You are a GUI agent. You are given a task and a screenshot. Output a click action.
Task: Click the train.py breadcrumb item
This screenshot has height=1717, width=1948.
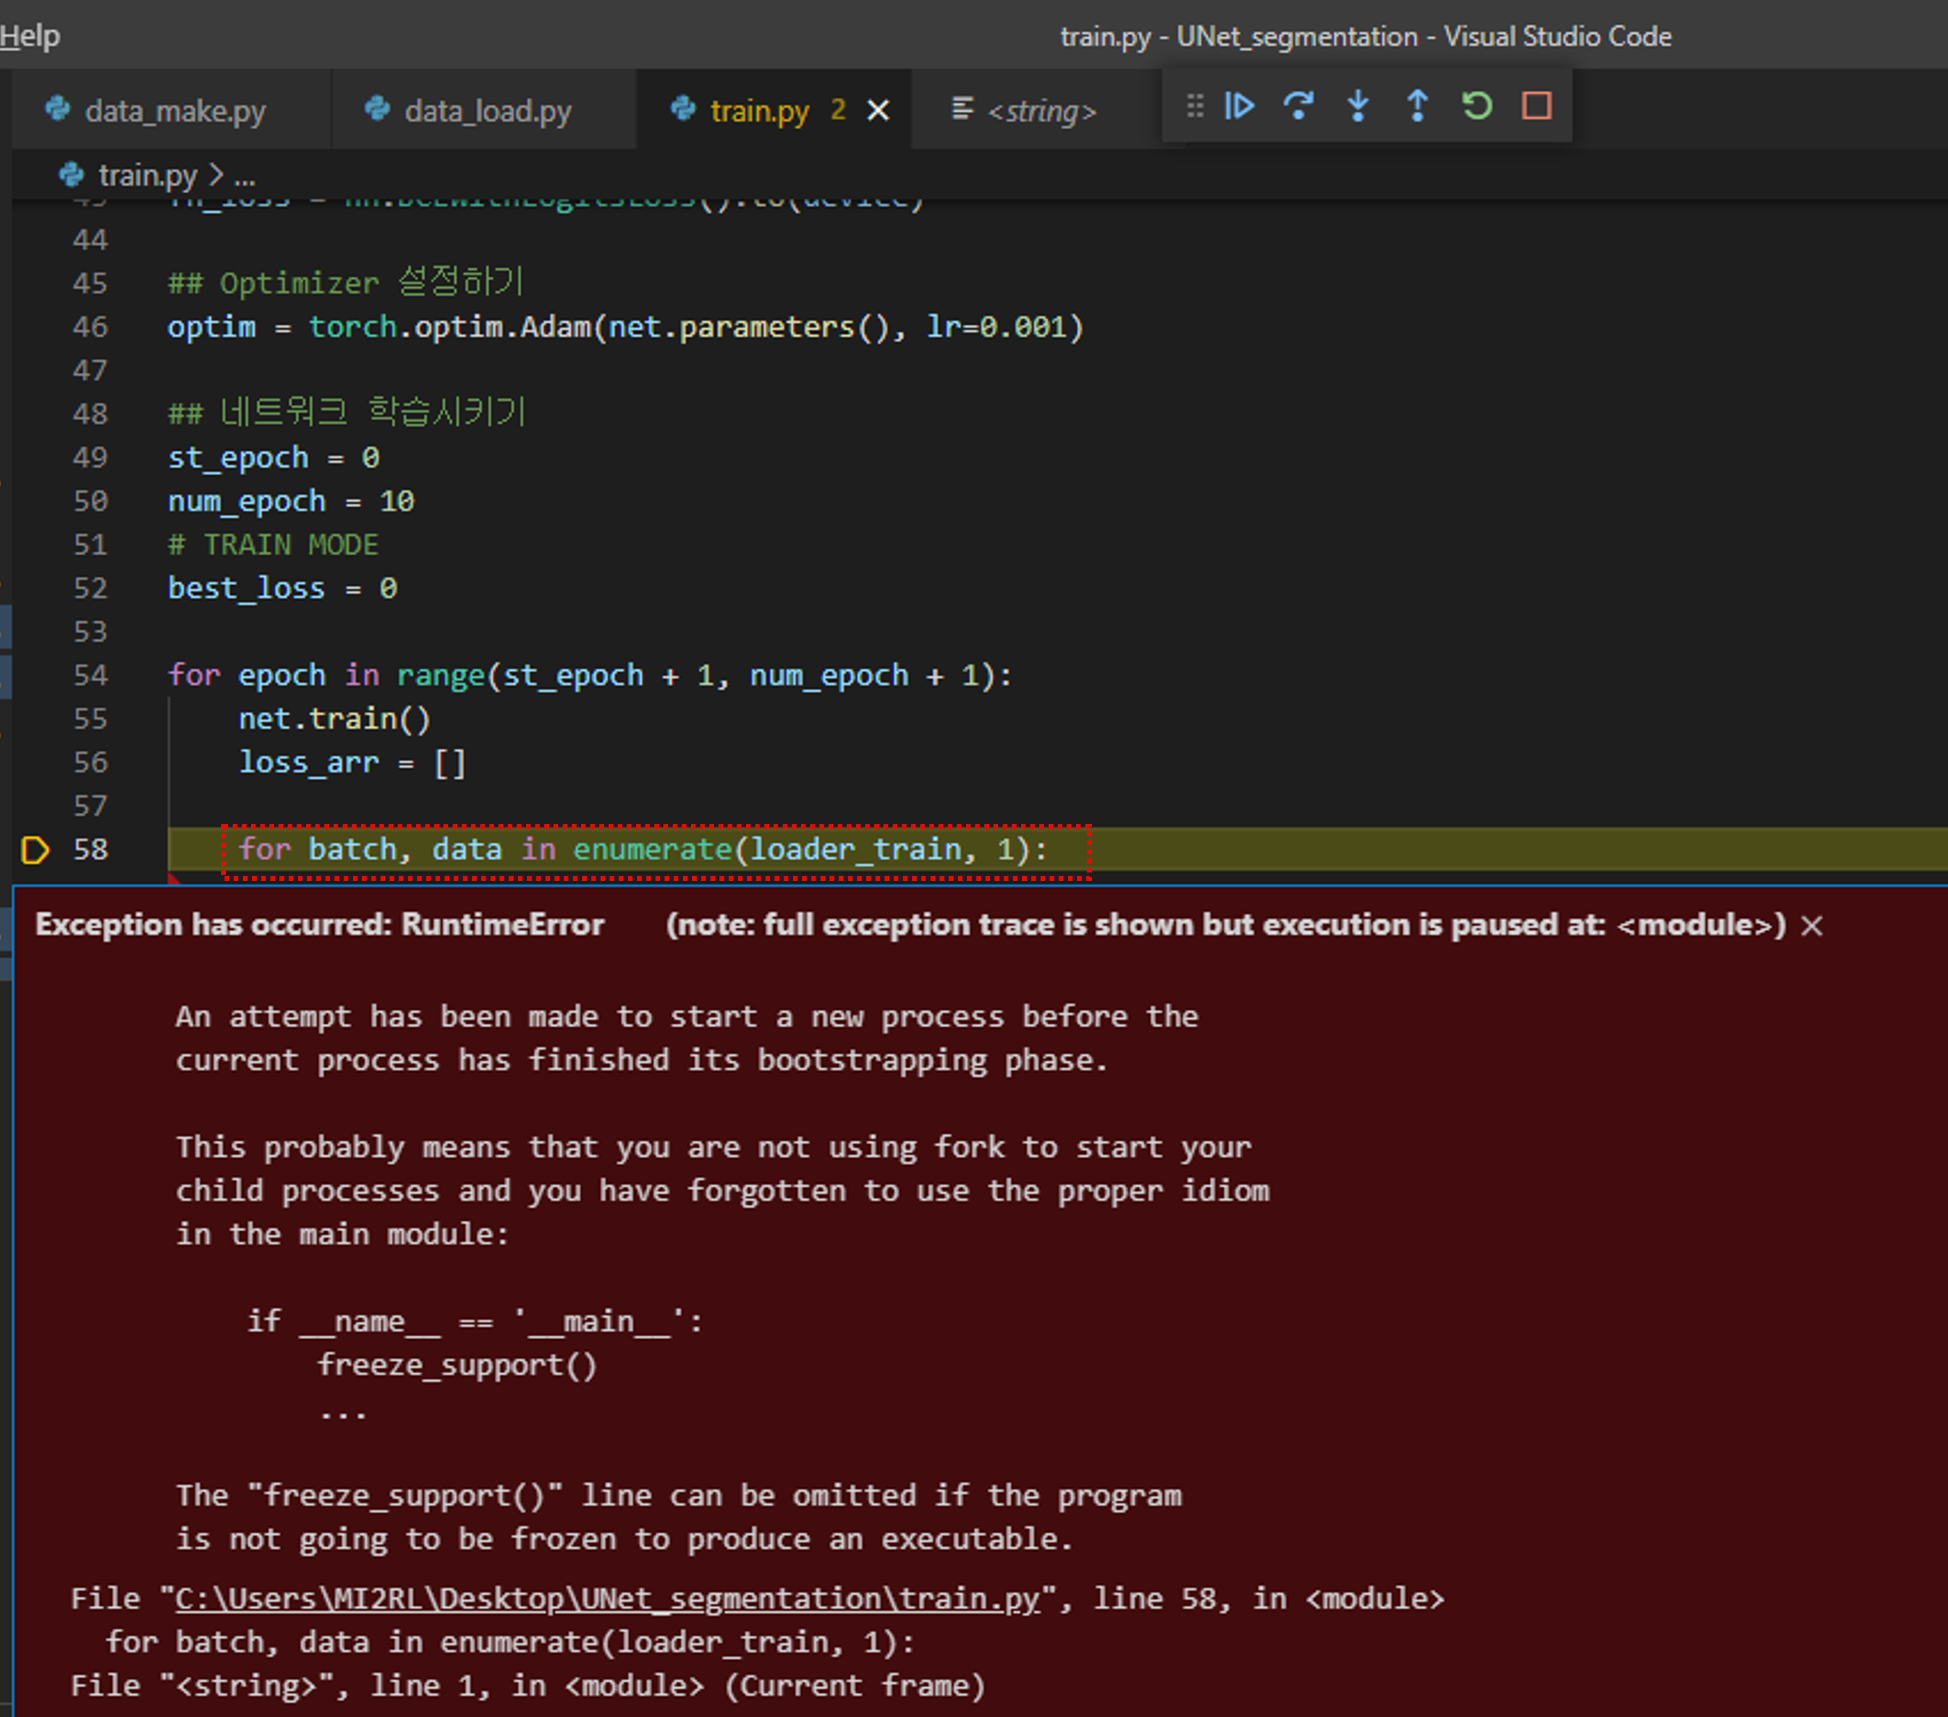pos(147,176)
